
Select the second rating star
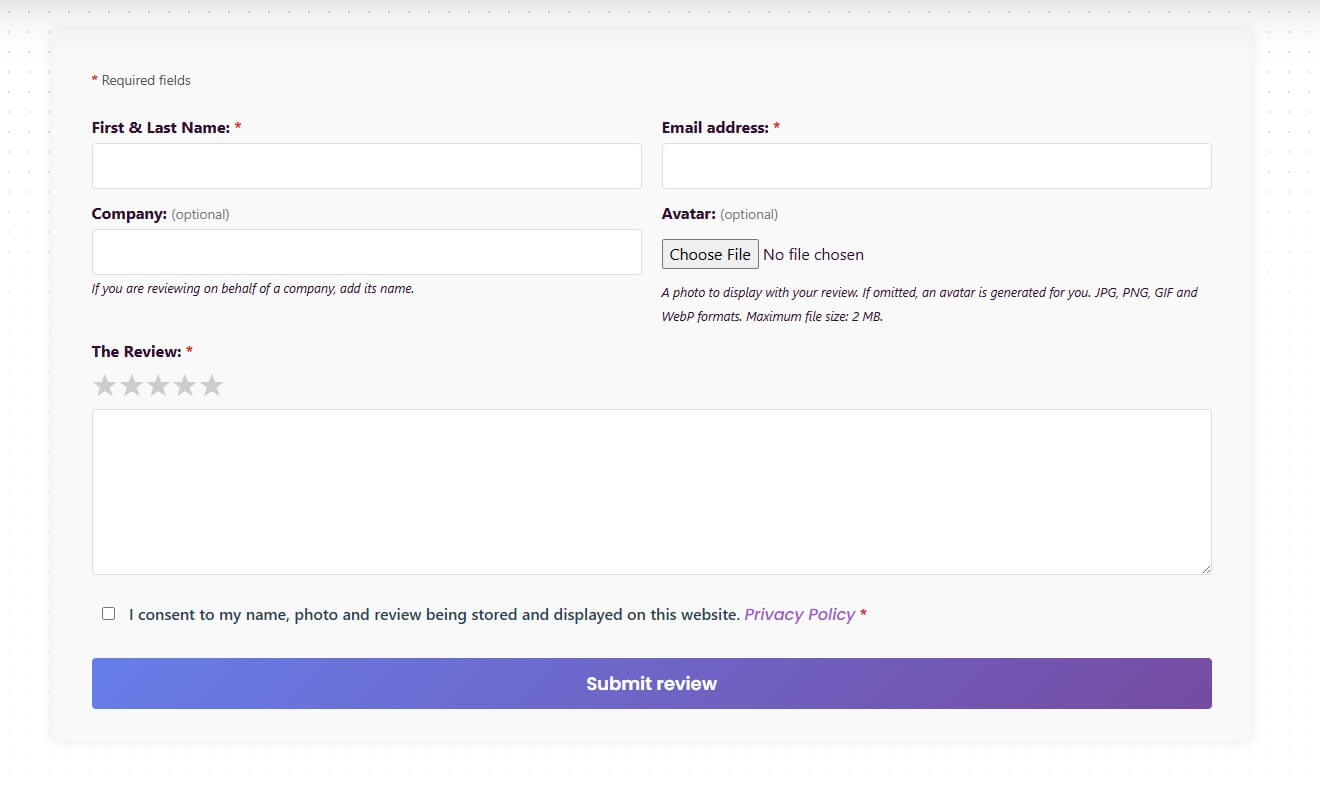coord(131,386)
